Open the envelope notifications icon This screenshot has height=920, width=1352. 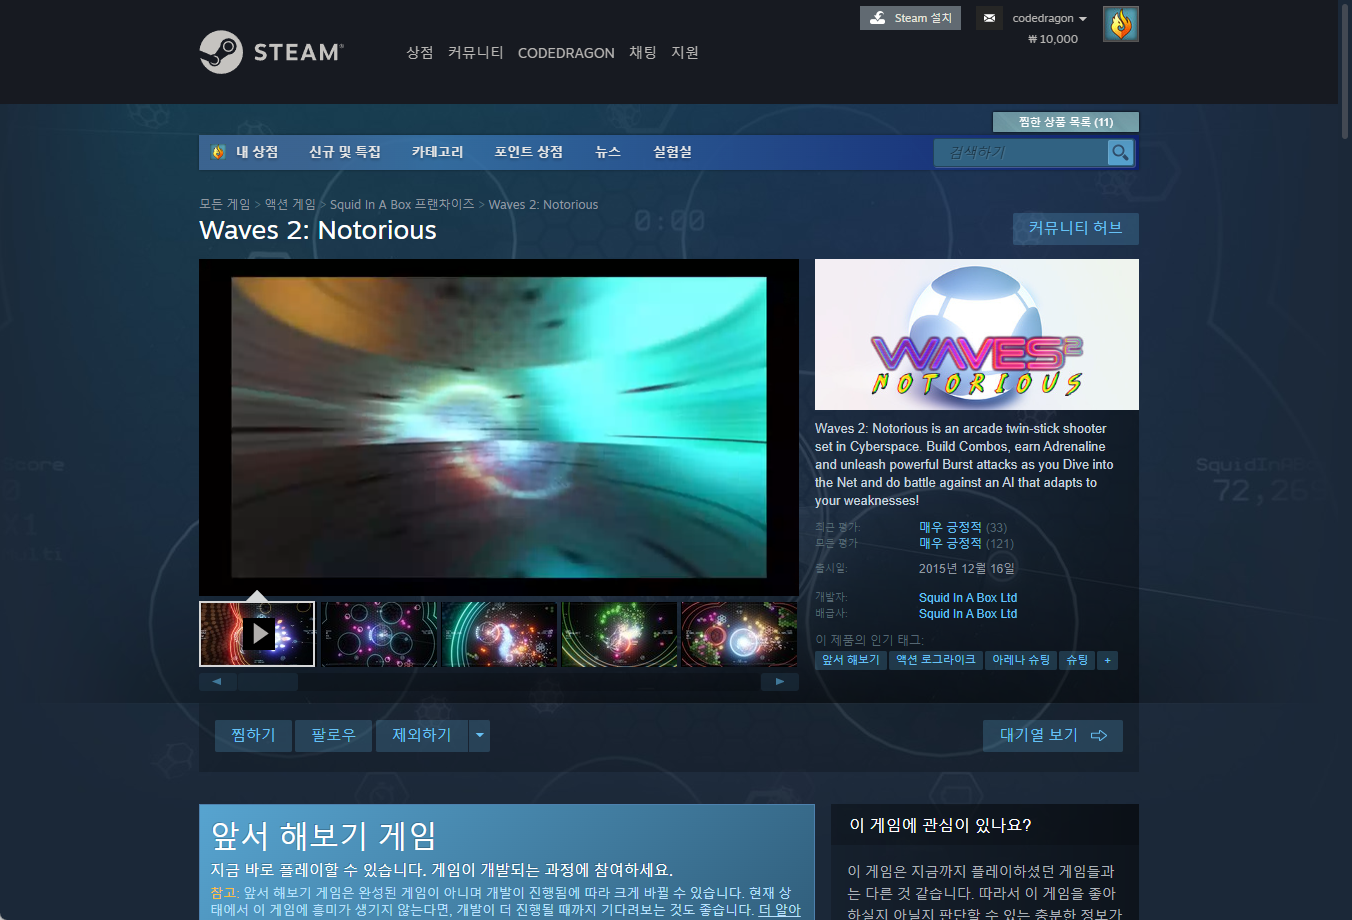[989, 18]
